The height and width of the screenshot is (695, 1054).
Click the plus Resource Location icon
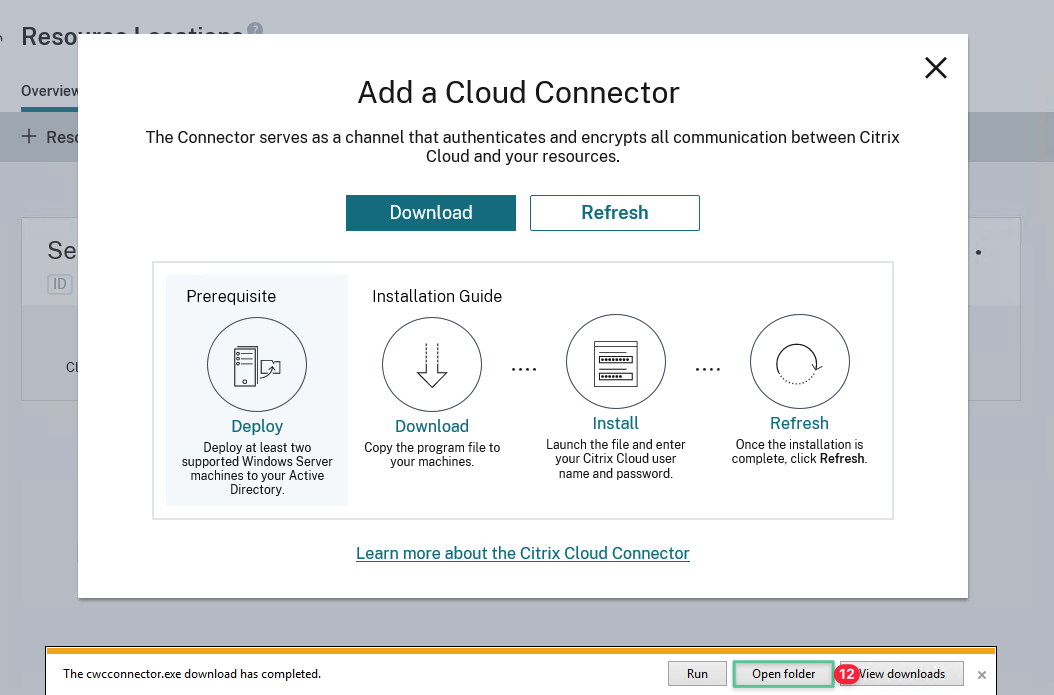29,136
